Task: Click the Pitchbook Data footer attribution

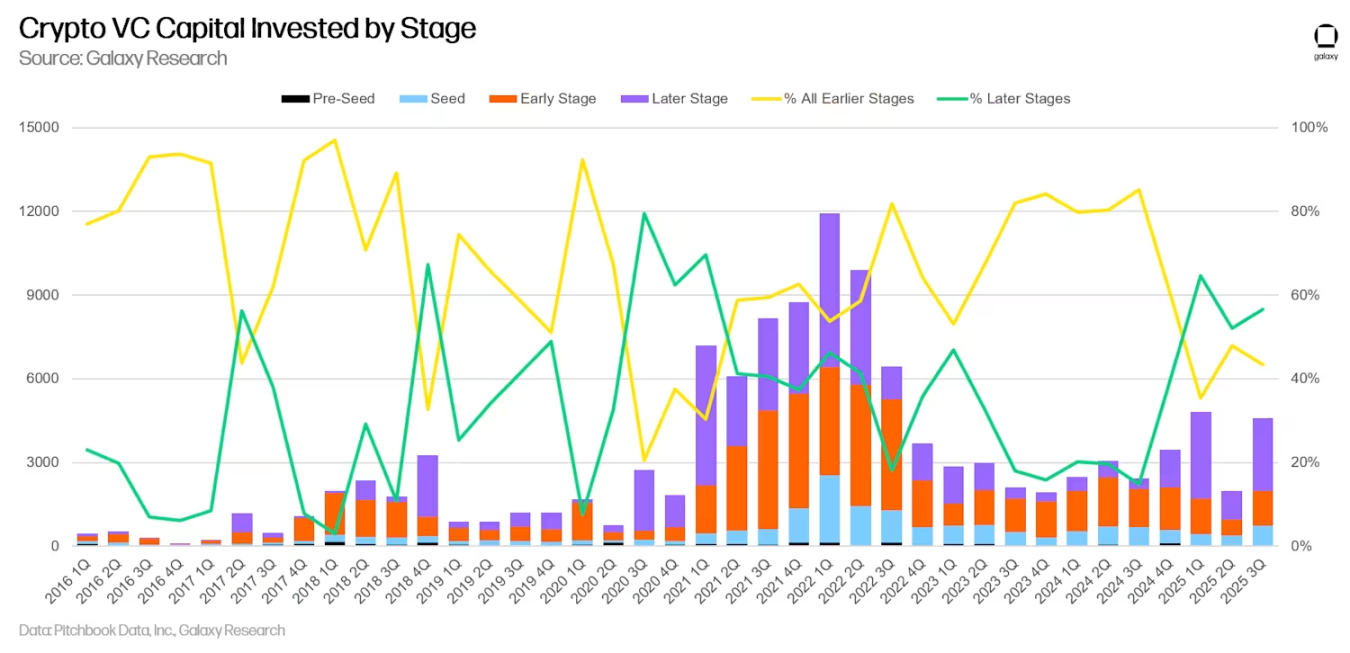Action: pos(152,631)
